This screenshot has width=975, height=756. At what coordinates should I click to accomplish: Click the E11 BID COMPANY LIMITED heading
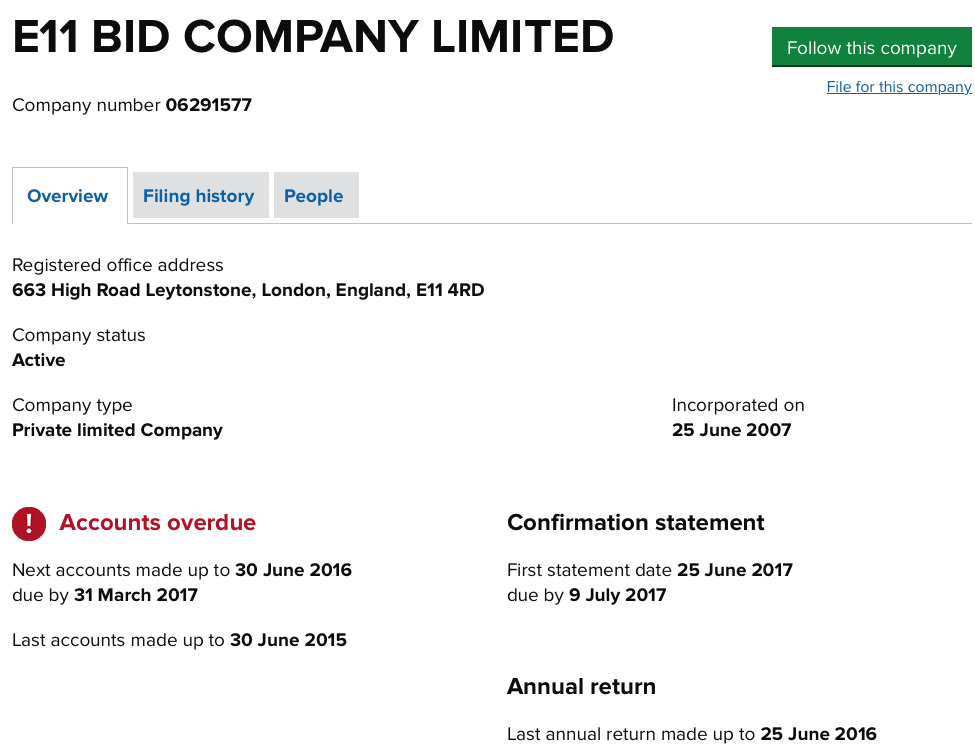coord(313,36)
